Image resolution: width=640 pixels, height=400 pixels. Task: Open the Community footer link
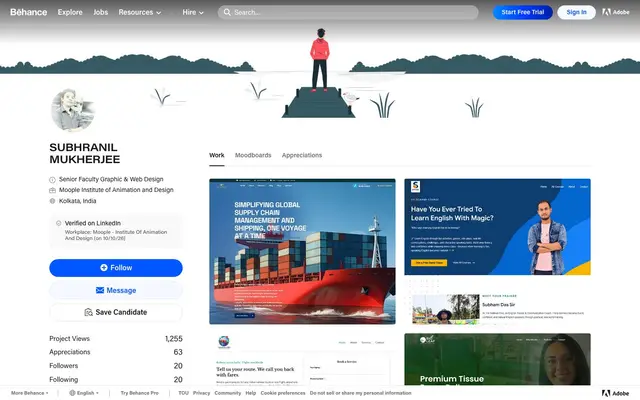coord(228,393)
